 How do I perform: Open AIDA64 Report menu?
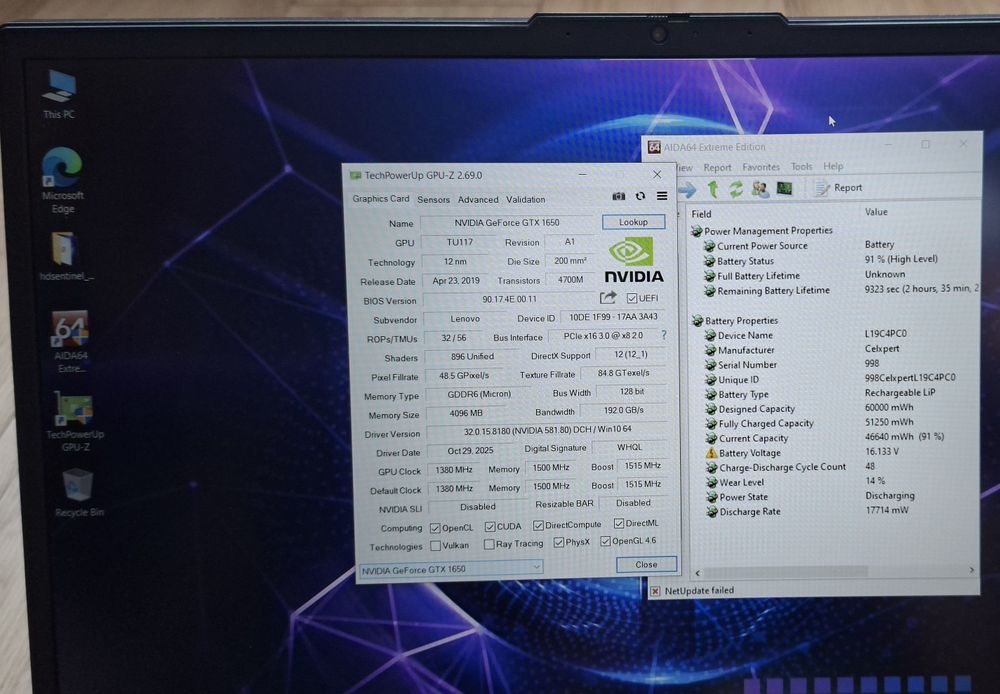[x=717, y=167]
